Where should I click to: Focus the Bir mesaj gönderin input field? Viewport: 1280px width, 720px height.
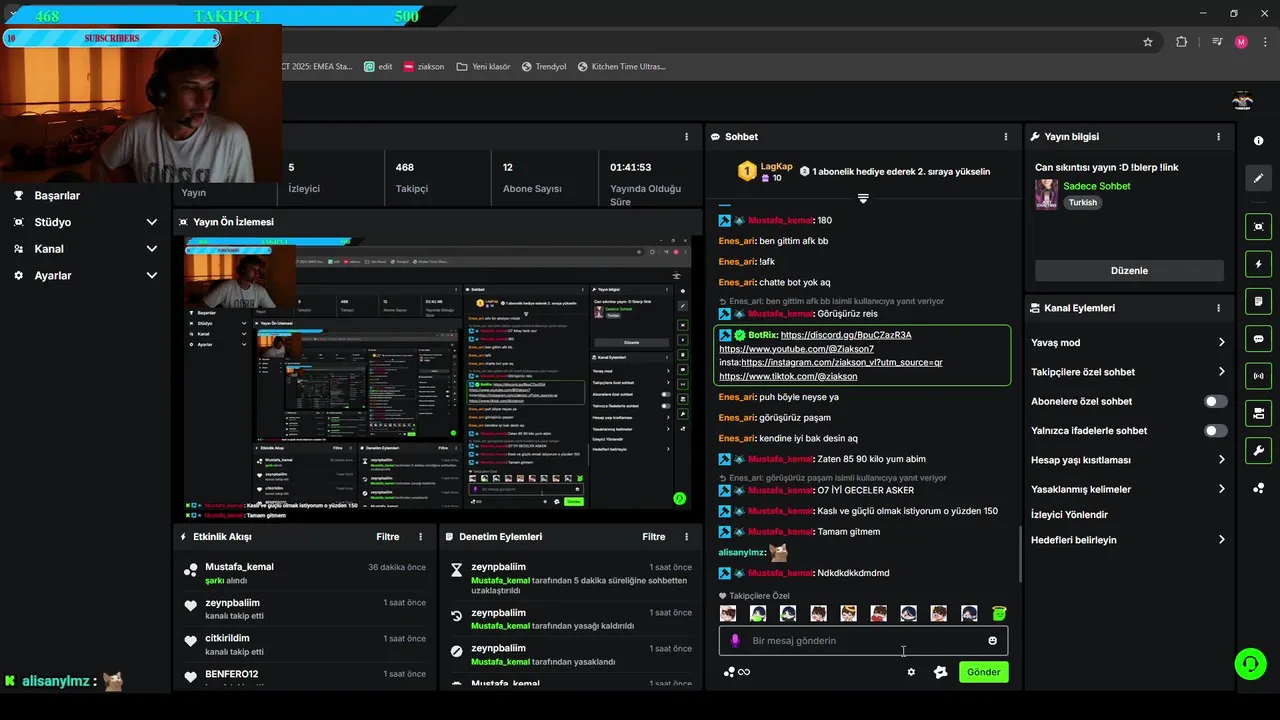click(863, 641)
